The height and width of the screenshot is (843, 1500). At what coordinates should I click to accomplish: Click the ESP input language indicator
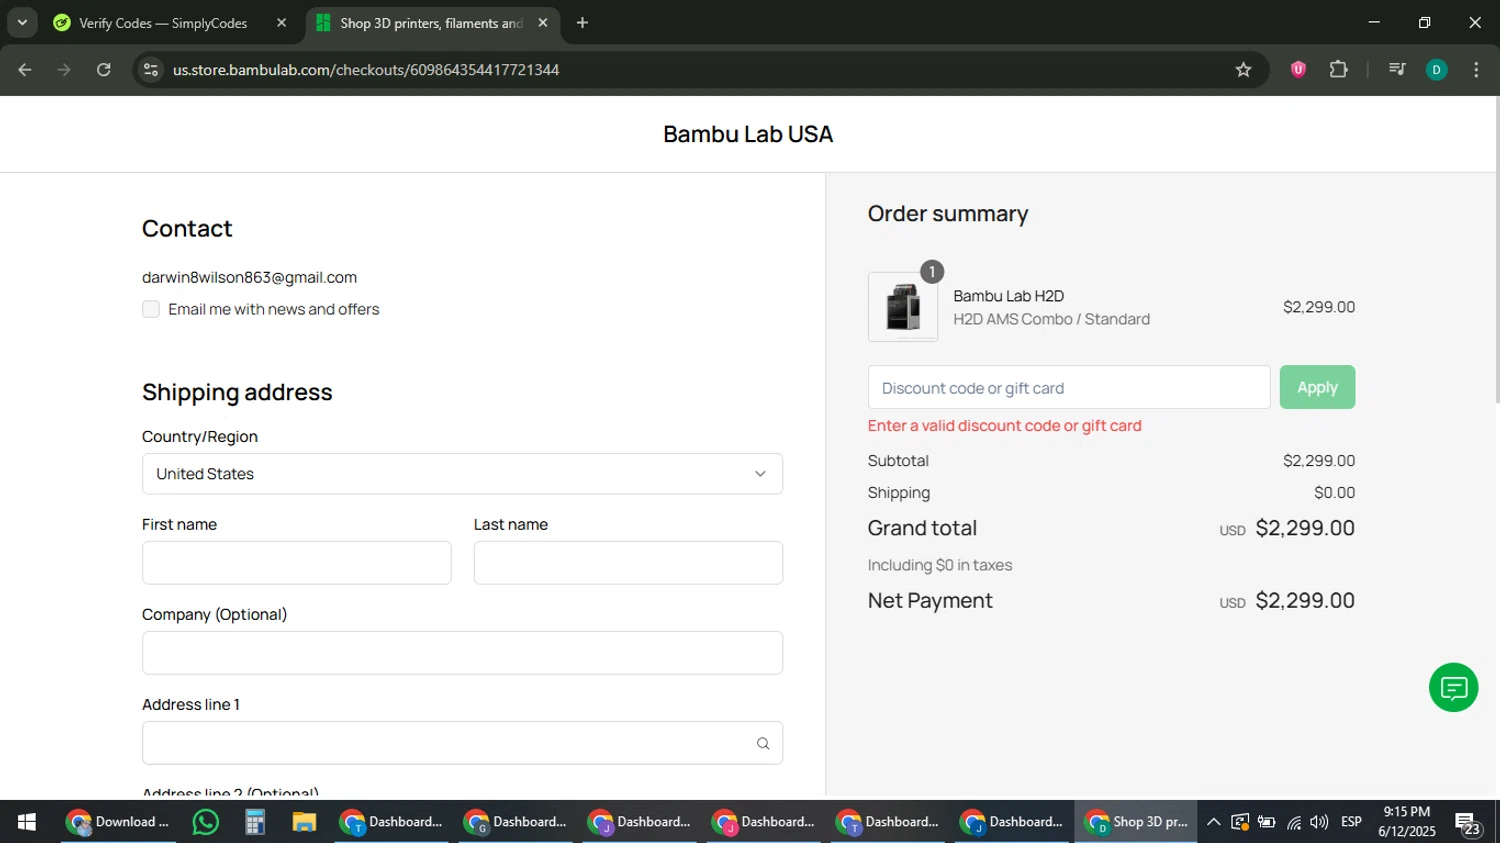pyautogui.click(x=1351, y=822)
